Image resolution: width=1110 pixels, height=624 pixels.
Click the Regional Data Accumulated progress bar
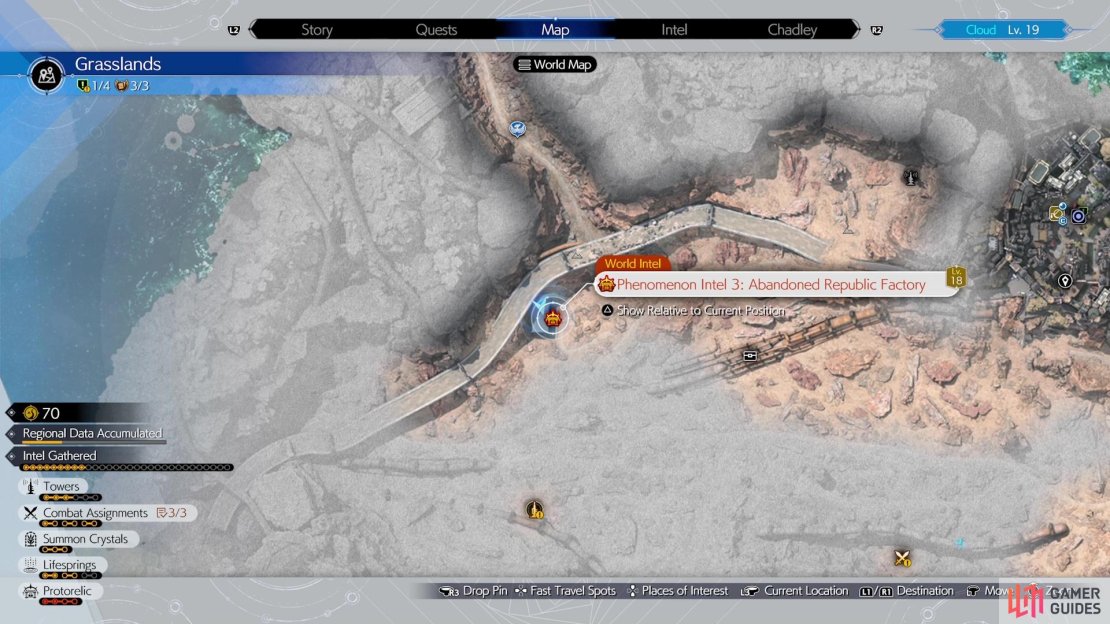click(93, 443)
